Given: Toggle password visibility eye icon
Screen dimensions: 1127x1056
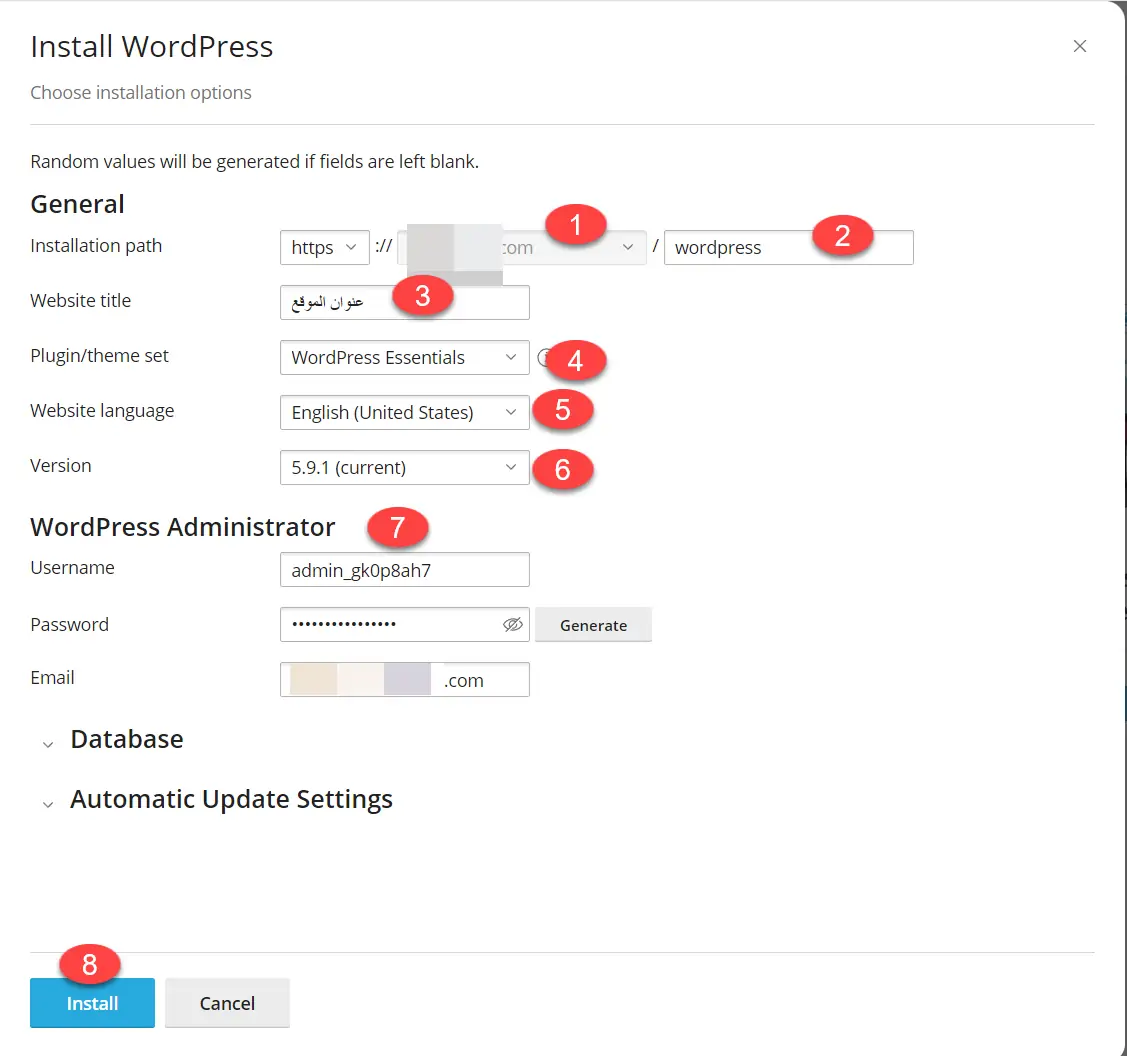Looking at the screenshot, I should 512,625.
